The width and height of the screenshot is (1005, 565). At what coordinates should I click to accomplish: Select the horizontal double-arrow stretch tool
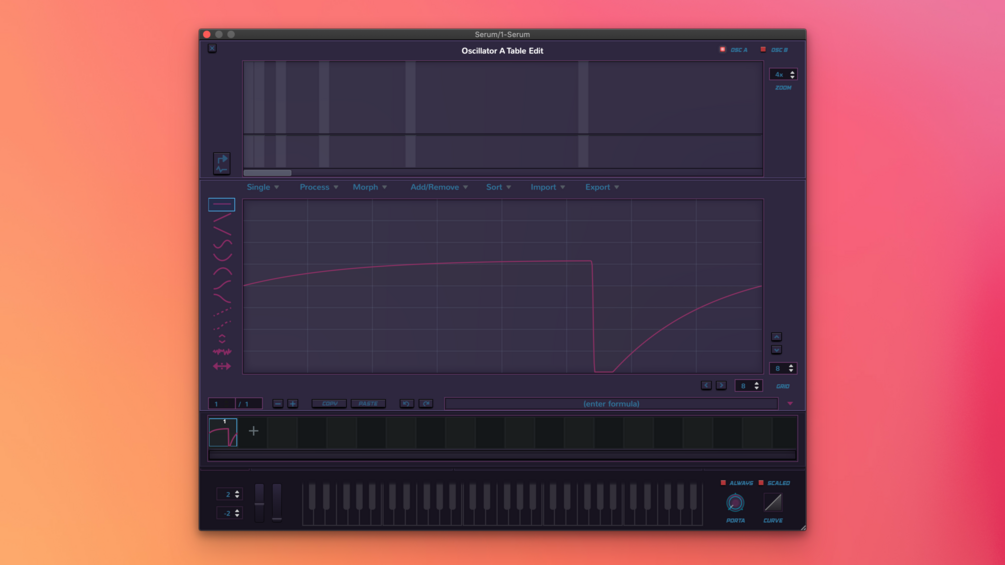point(222,366)
